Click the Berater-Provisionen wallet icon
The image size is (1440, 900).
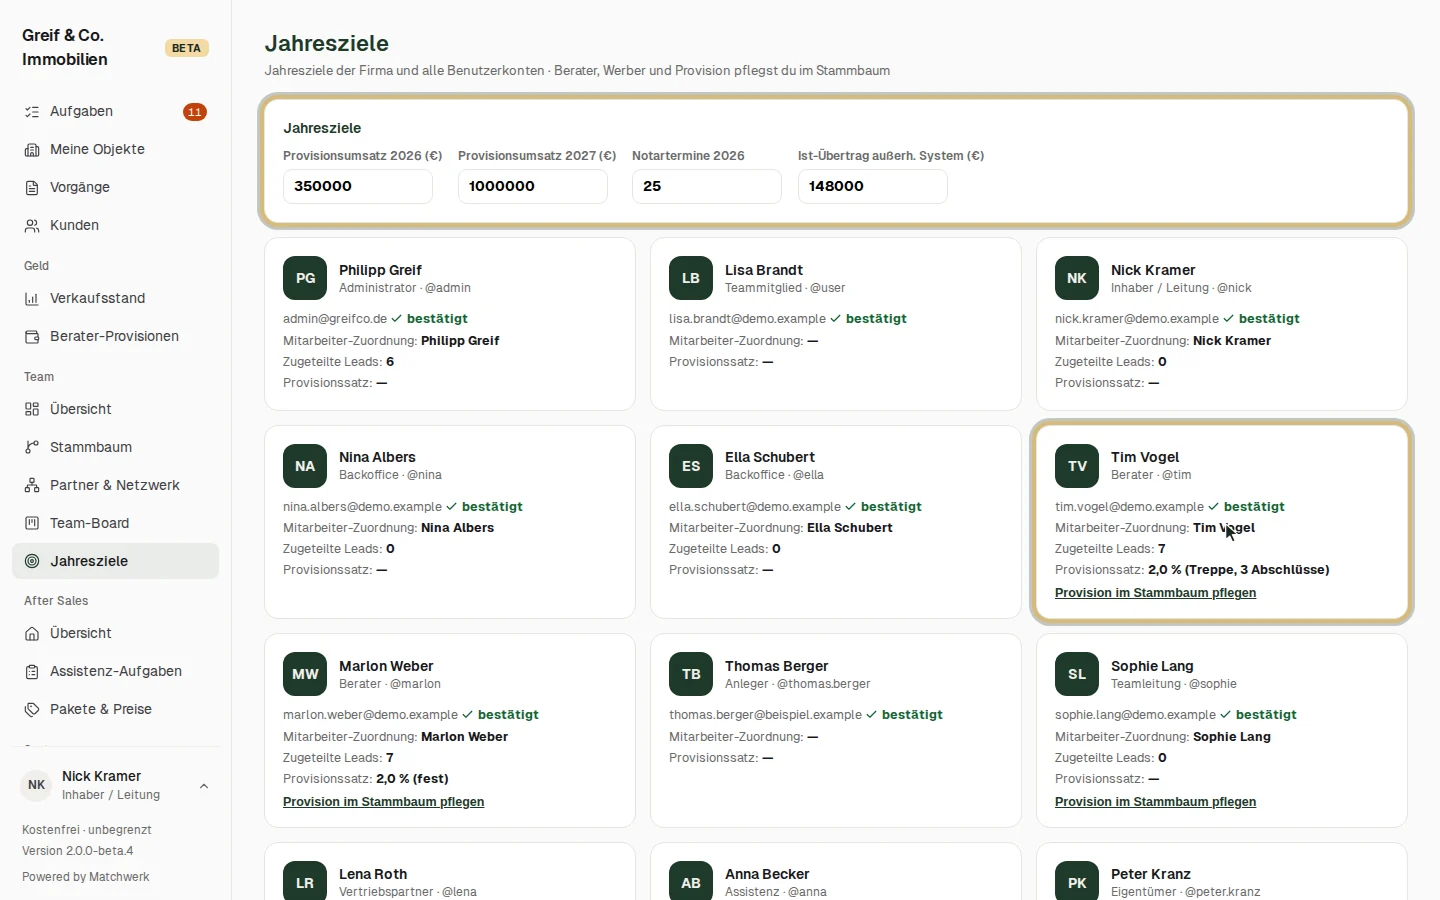pos(32,337)
